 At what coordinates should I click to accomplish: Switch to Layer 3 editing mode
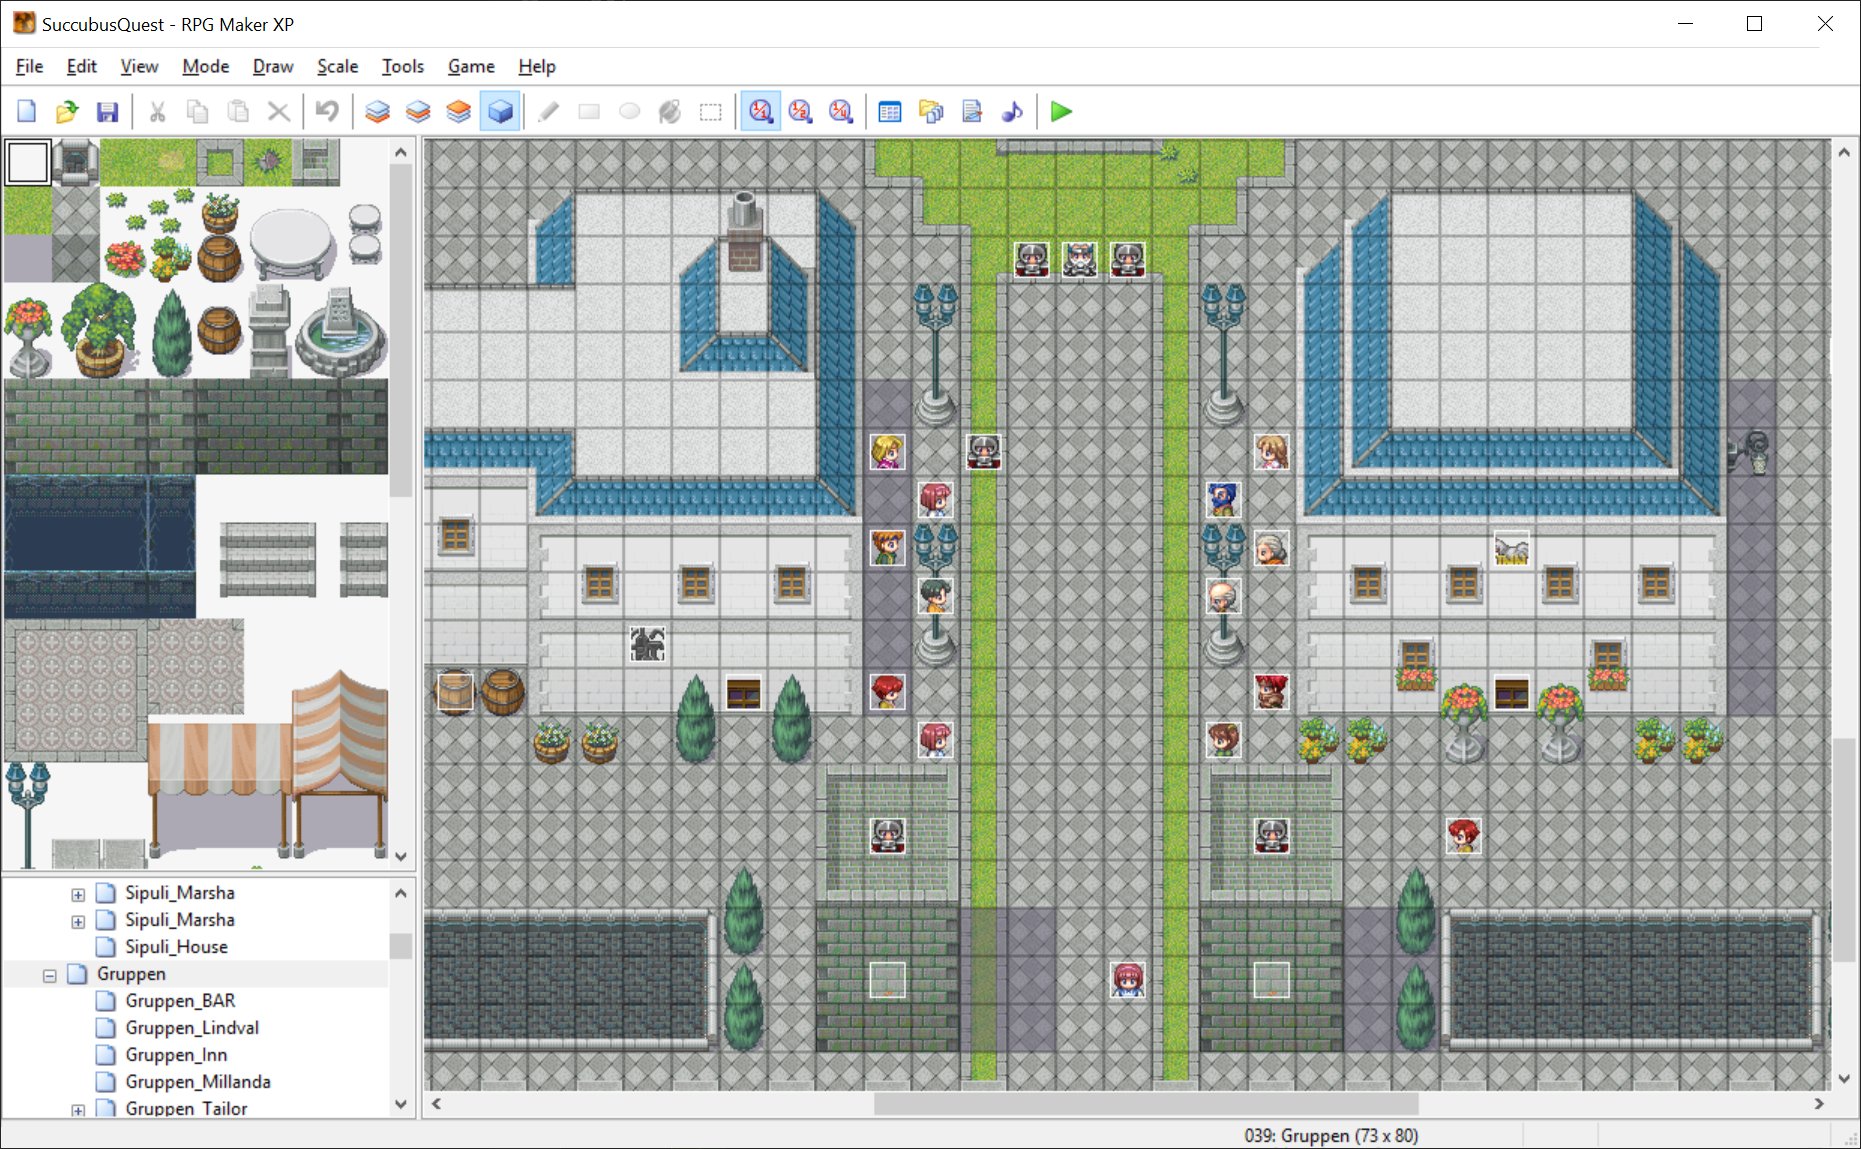point(458,111)
